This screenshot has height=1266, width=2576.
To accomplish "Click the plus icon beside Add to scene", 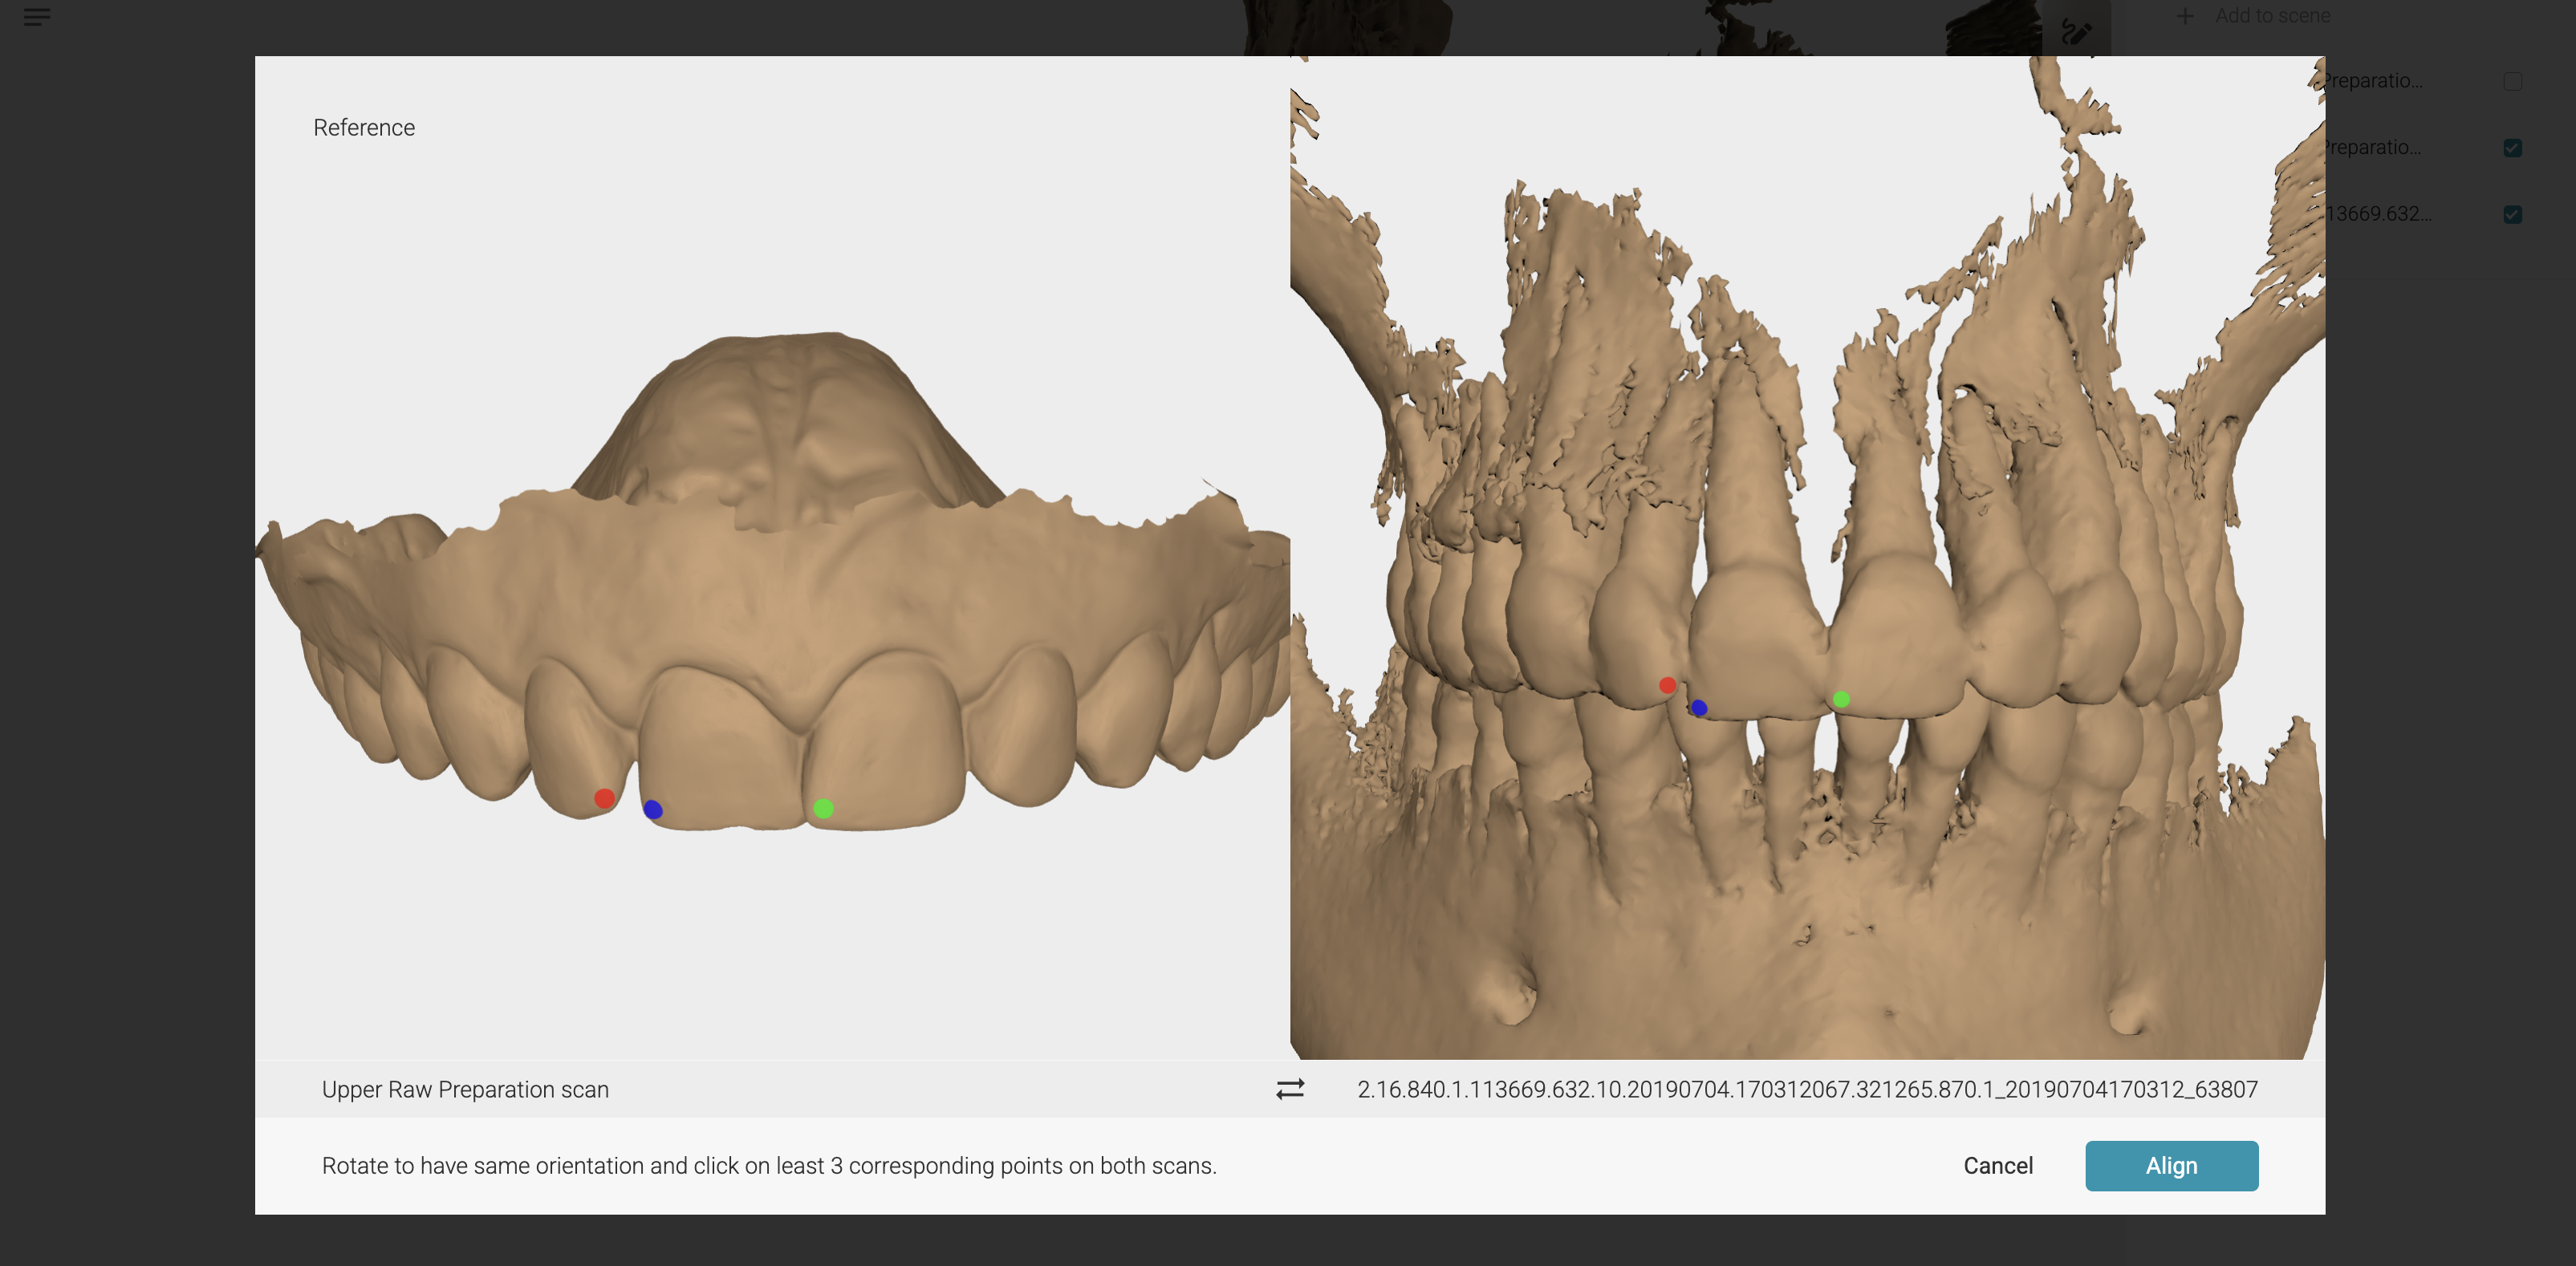I will [2185, 16].
